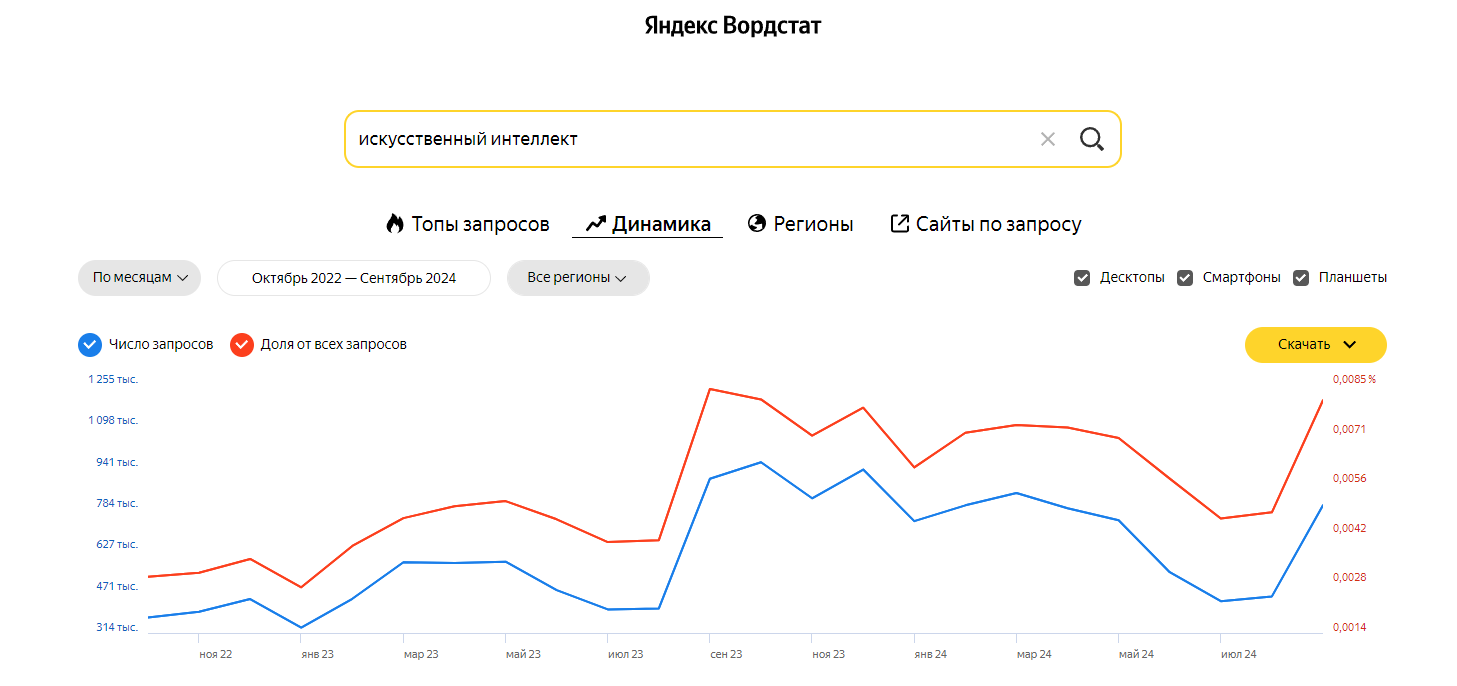Click the globe icon next to Регионы
Image resolution: width=1457 pixels, height=686 pixels.
pyautogui.click(x=756, y=223)
